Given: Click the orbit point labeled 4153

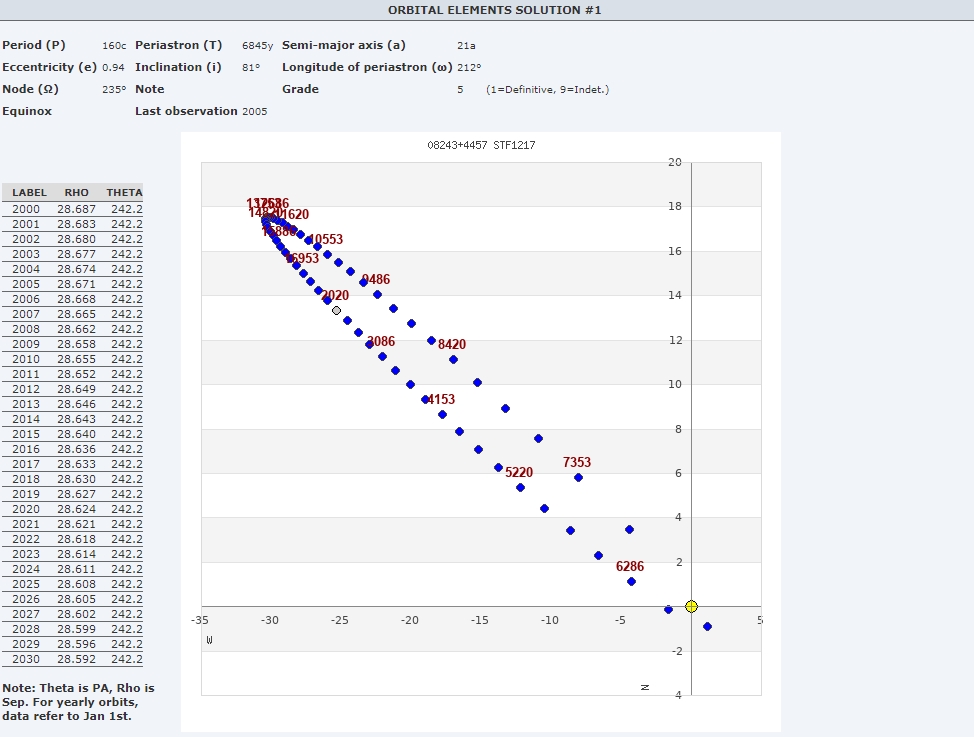Looking at the screenshot, I should [x=426, y=399].
